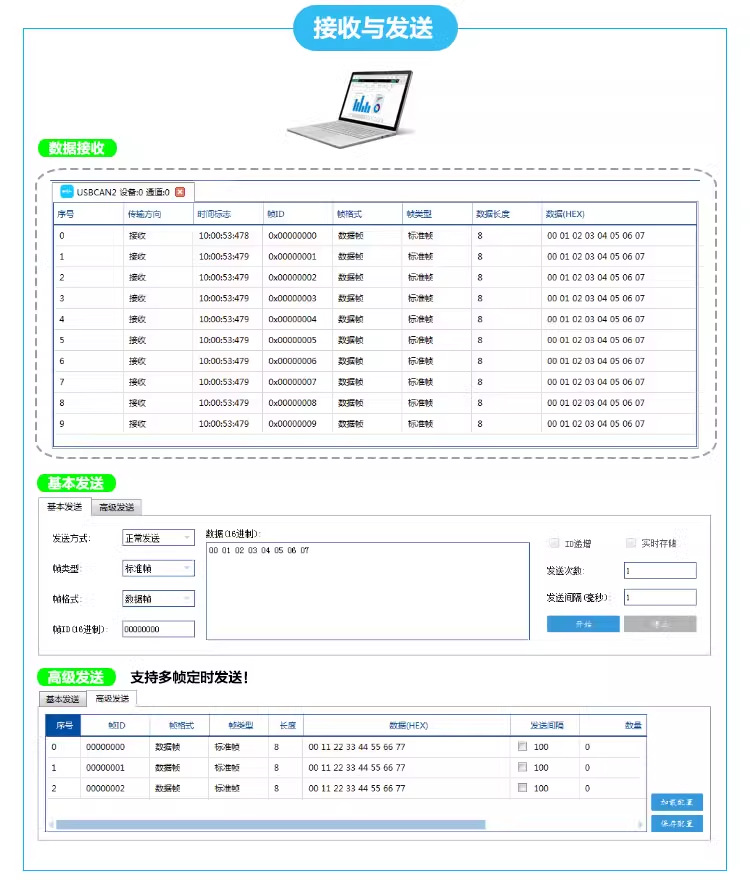Select received frame 0x00000005 cell
Screen dimensions: 750x894
(297, 340)
